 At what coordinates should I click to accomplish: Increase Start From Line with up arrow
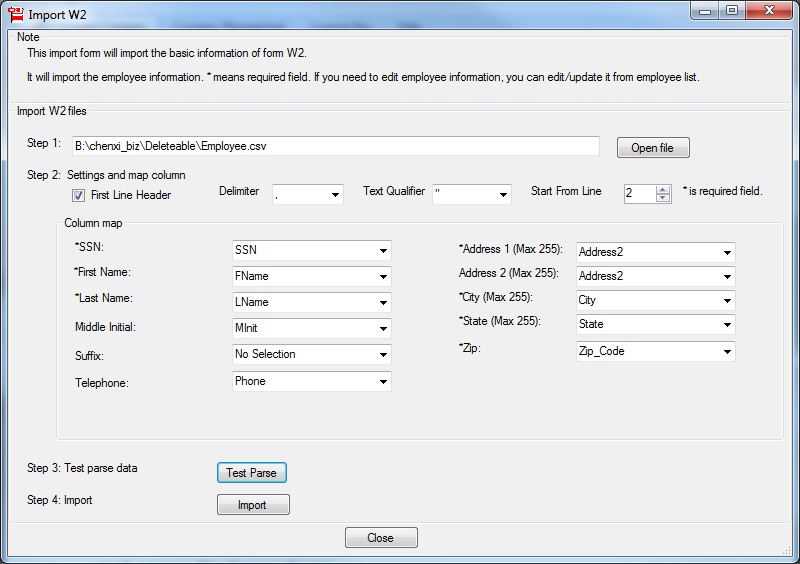pos(663,189)
